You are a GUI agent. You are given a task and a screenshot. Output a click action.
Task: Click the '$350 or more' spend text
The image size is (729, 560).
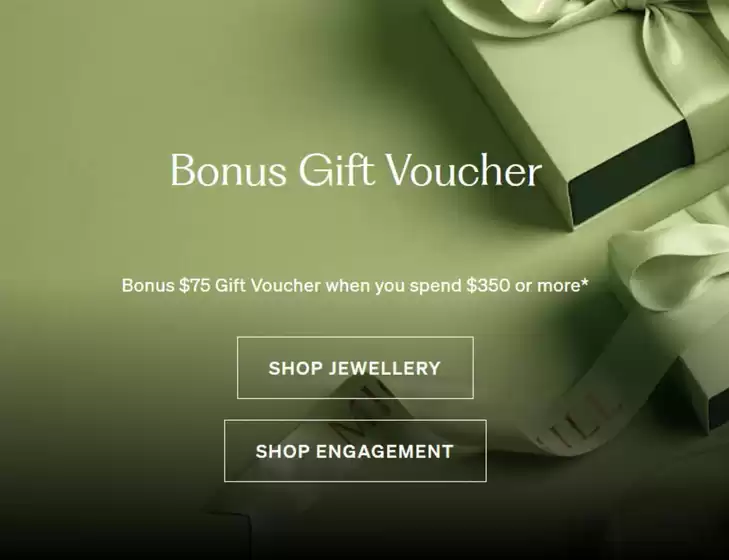pos(523,285)
